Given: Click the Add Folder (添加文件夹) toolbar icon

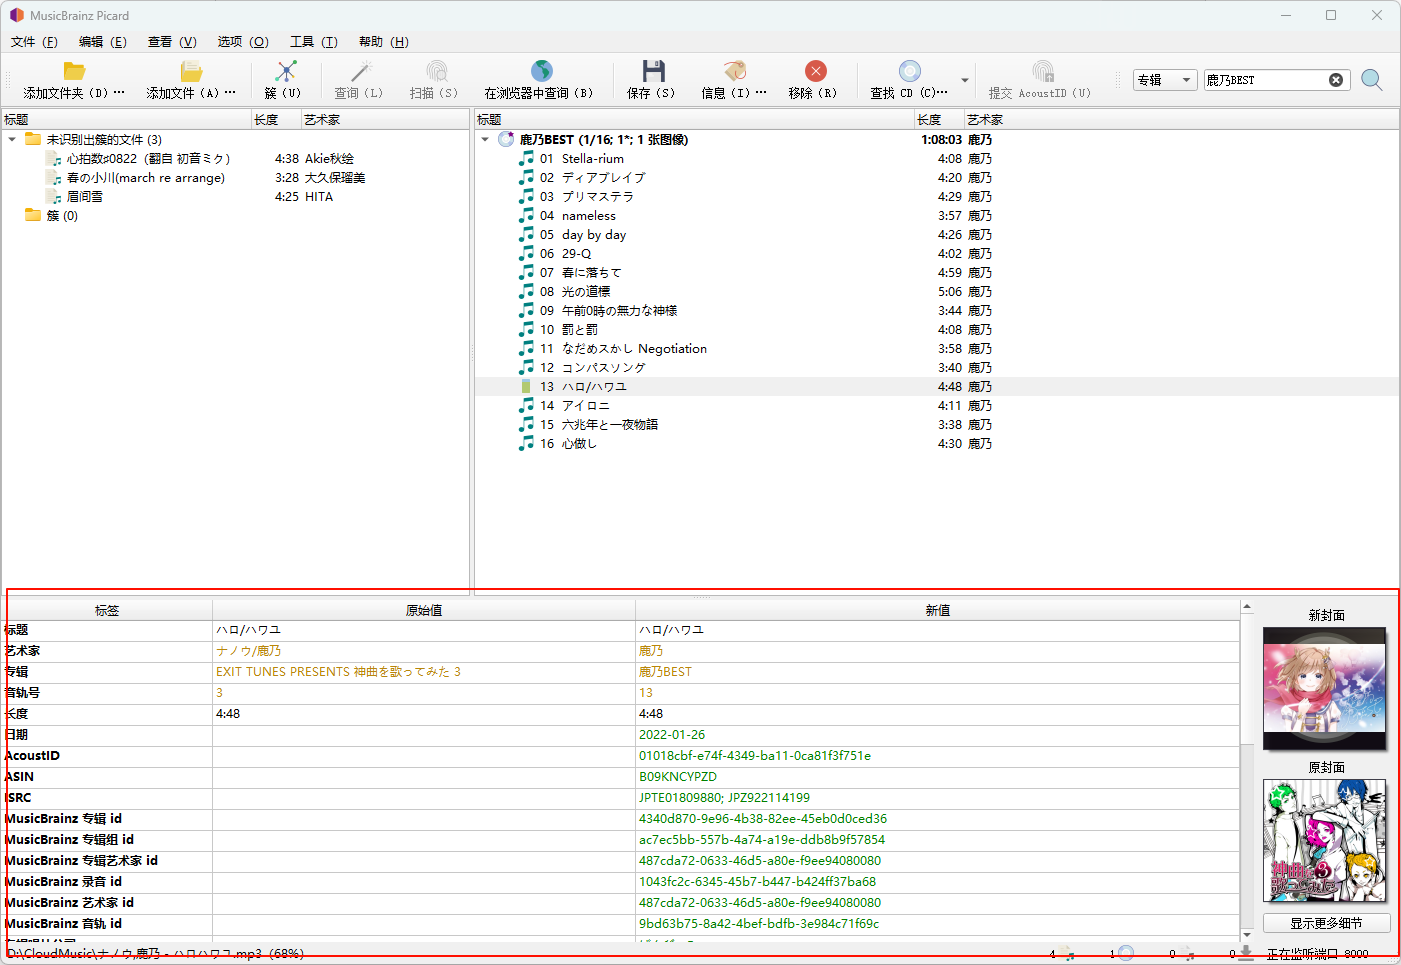Looking at the screenshot, I should click(x=74, y=72).
